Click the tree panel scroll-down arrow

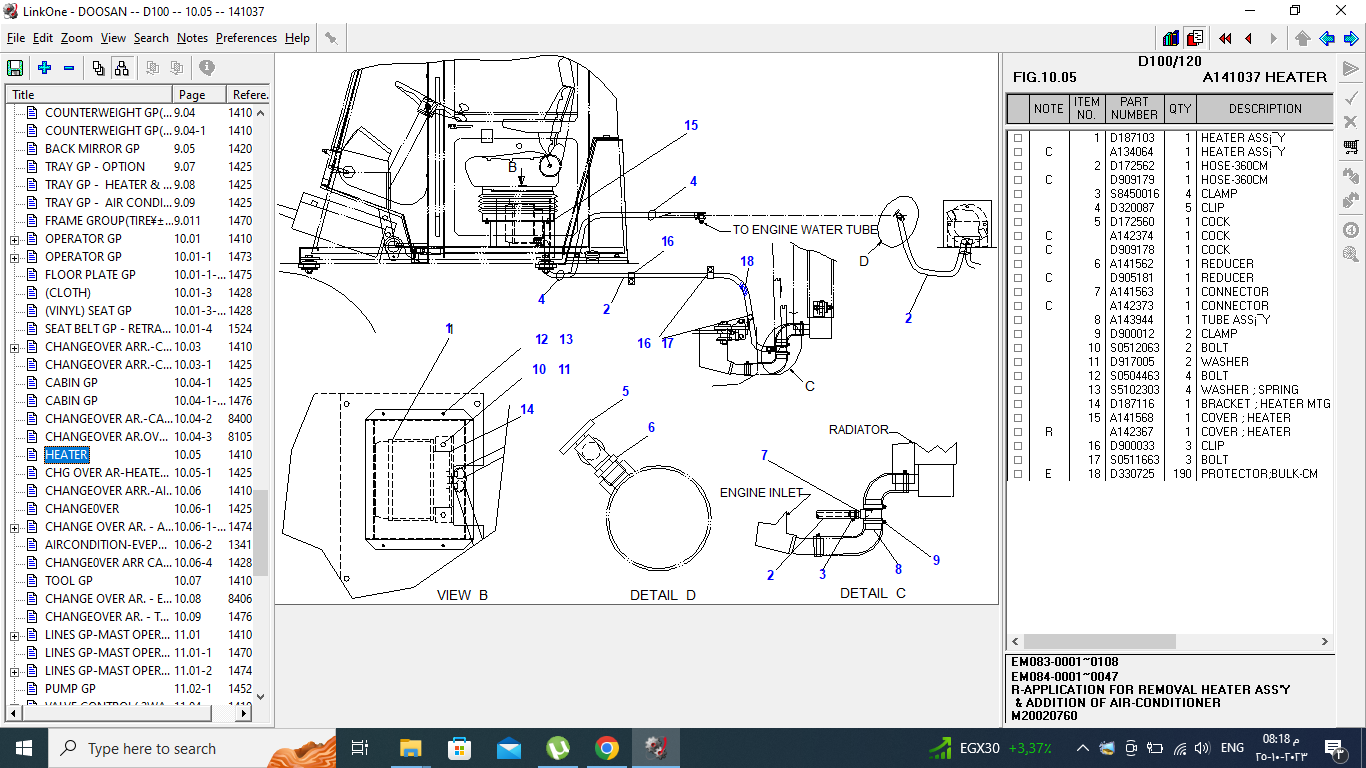click(x=261, y=696)
